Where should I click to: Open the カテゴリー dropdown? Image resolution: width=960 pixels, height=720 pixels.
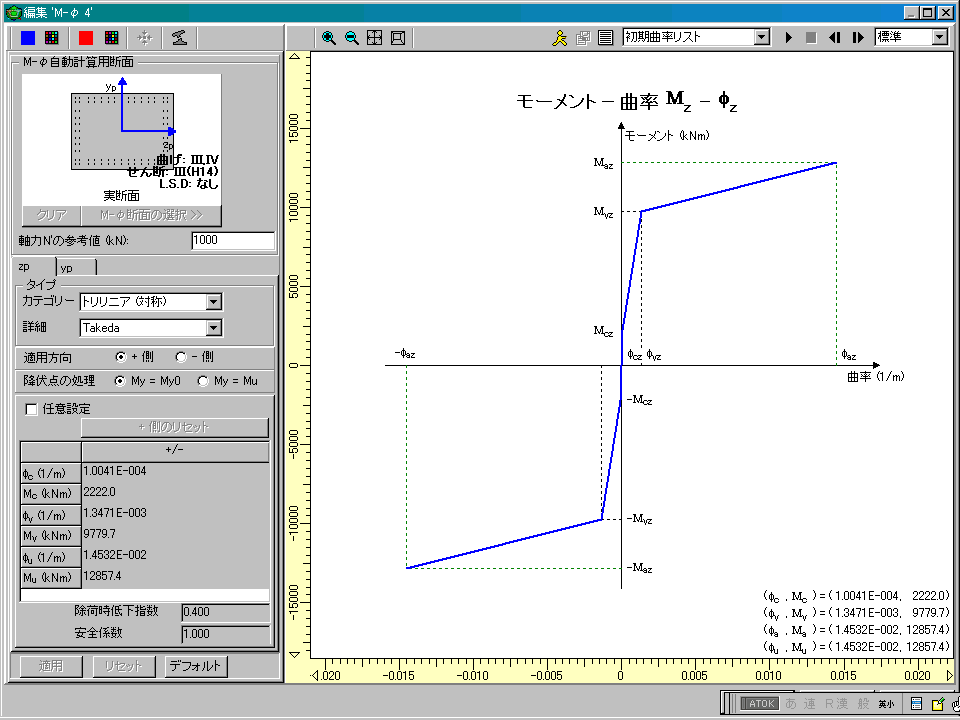tap(213, 302)
